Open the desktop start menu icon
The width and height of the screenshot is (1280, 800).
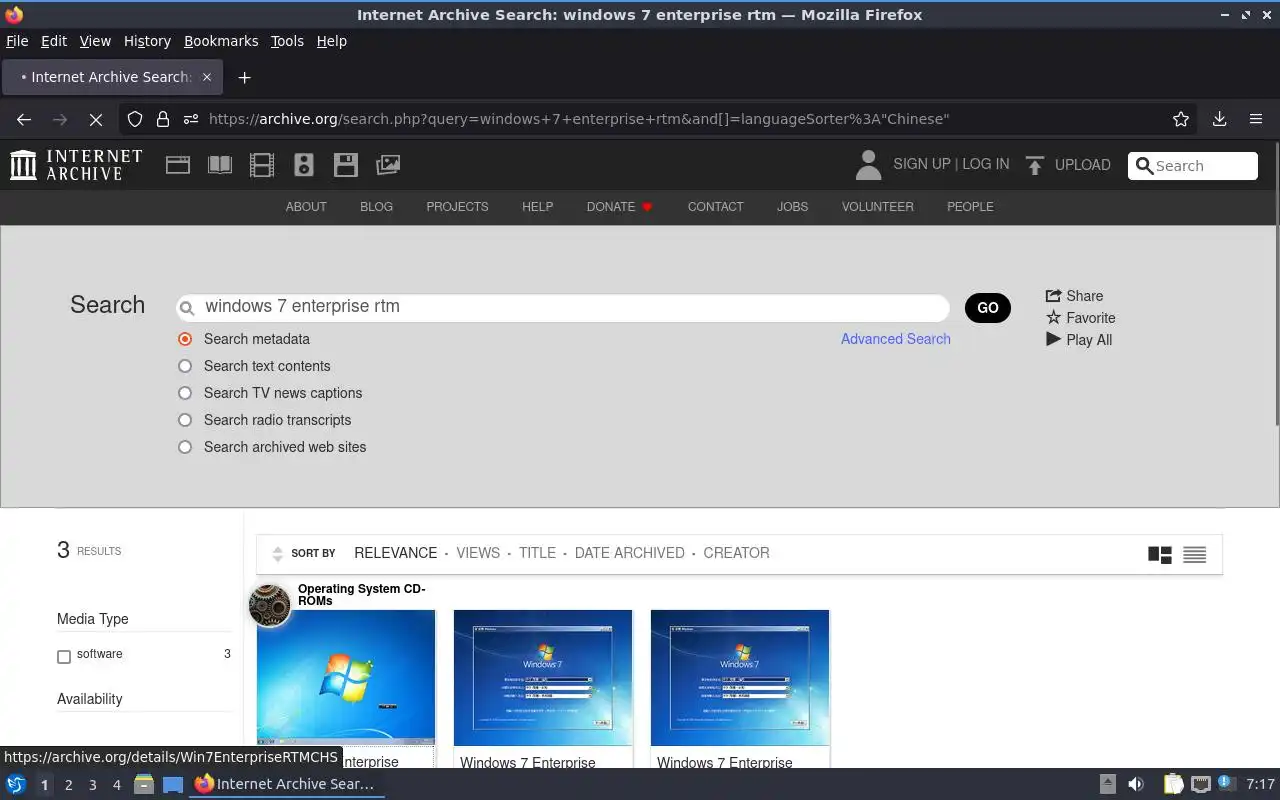tap(16, 784)
